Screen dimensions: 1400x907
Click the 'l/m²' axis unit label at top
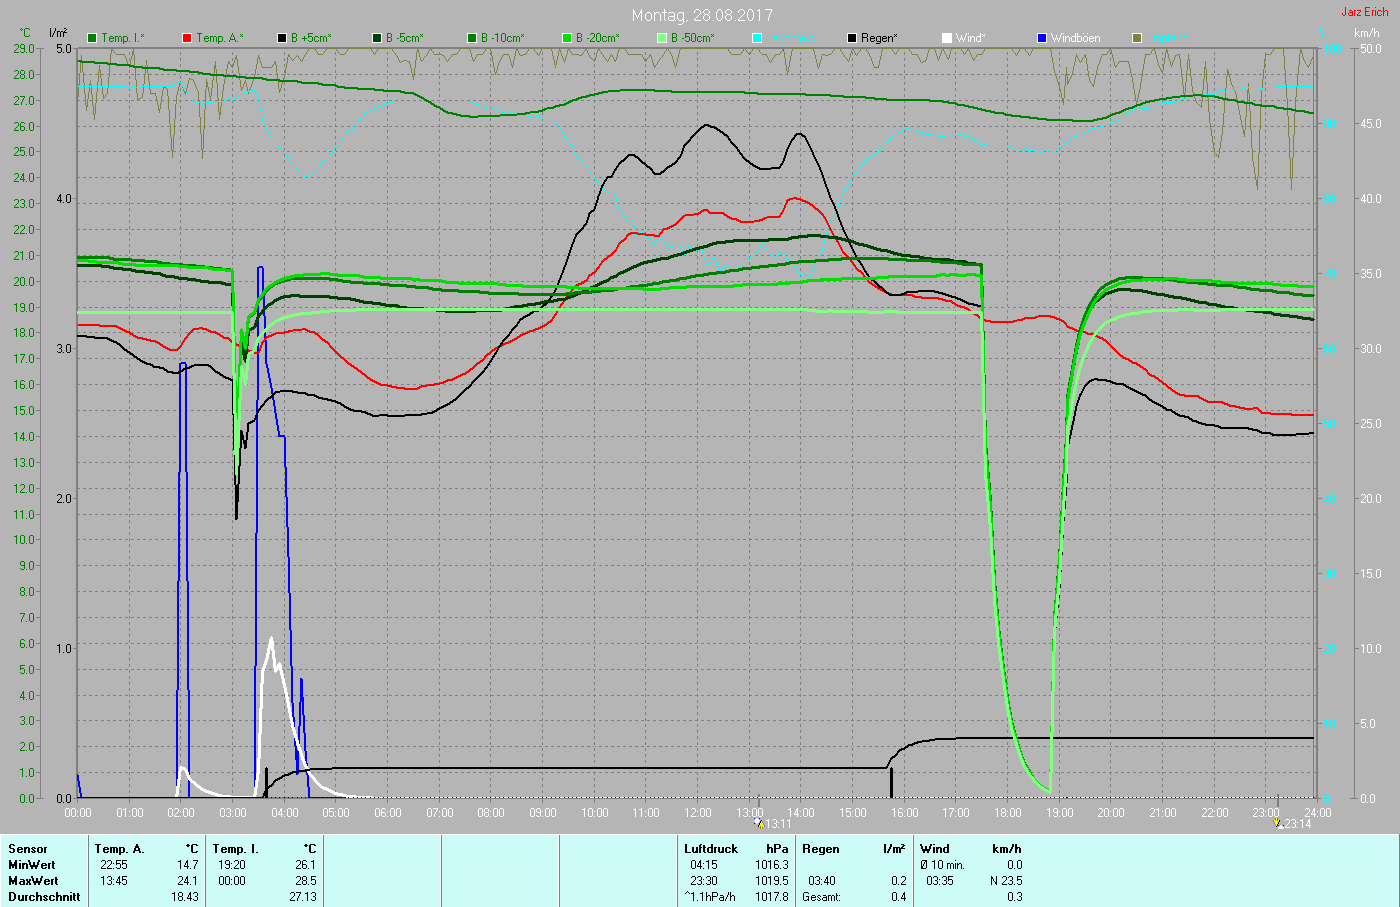point(58,33)
